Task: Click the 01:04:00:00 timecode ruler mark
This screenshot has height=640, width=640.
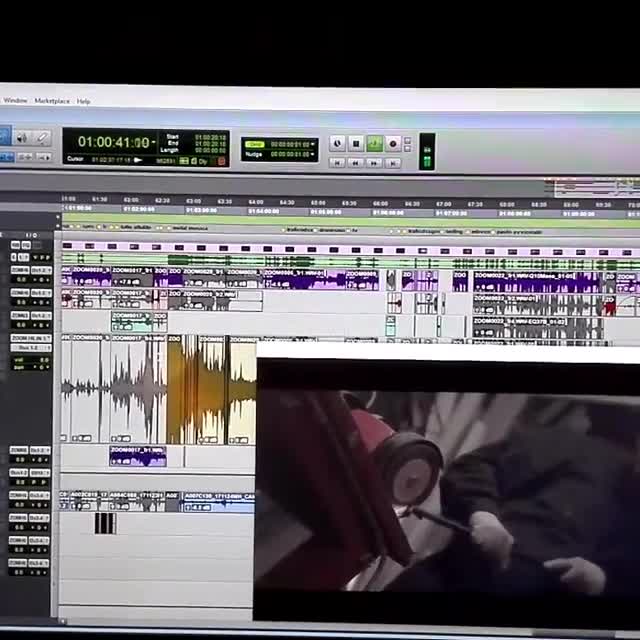Action: pos(264,211)
